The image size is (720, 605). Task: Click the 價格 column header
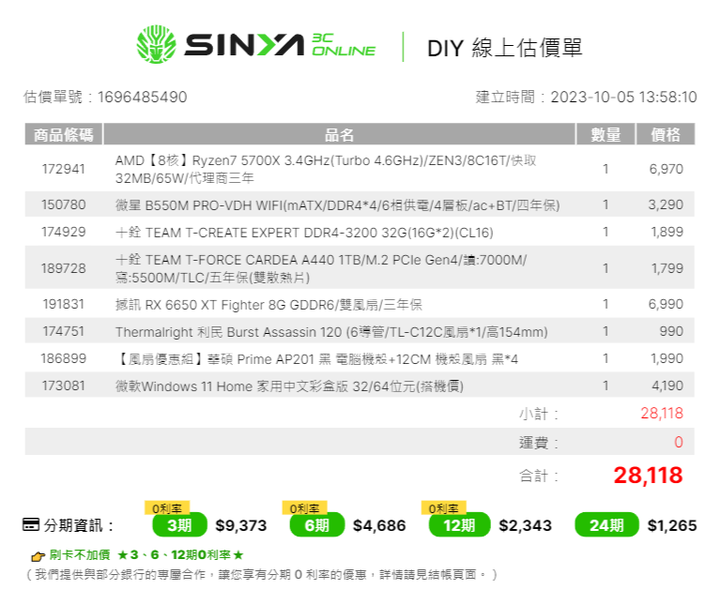[x=665, y=134]
